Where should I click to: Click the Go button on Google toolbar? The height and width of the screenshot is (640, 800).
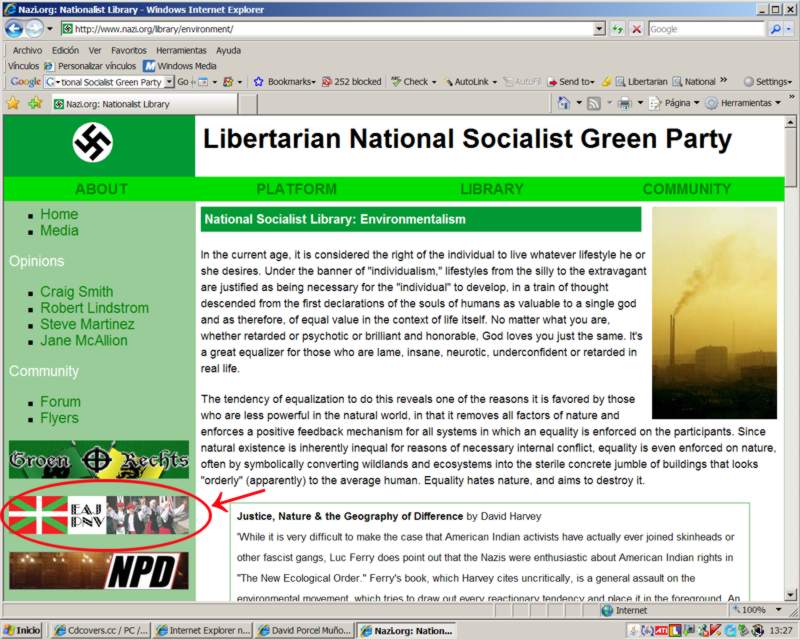point(183,82)
